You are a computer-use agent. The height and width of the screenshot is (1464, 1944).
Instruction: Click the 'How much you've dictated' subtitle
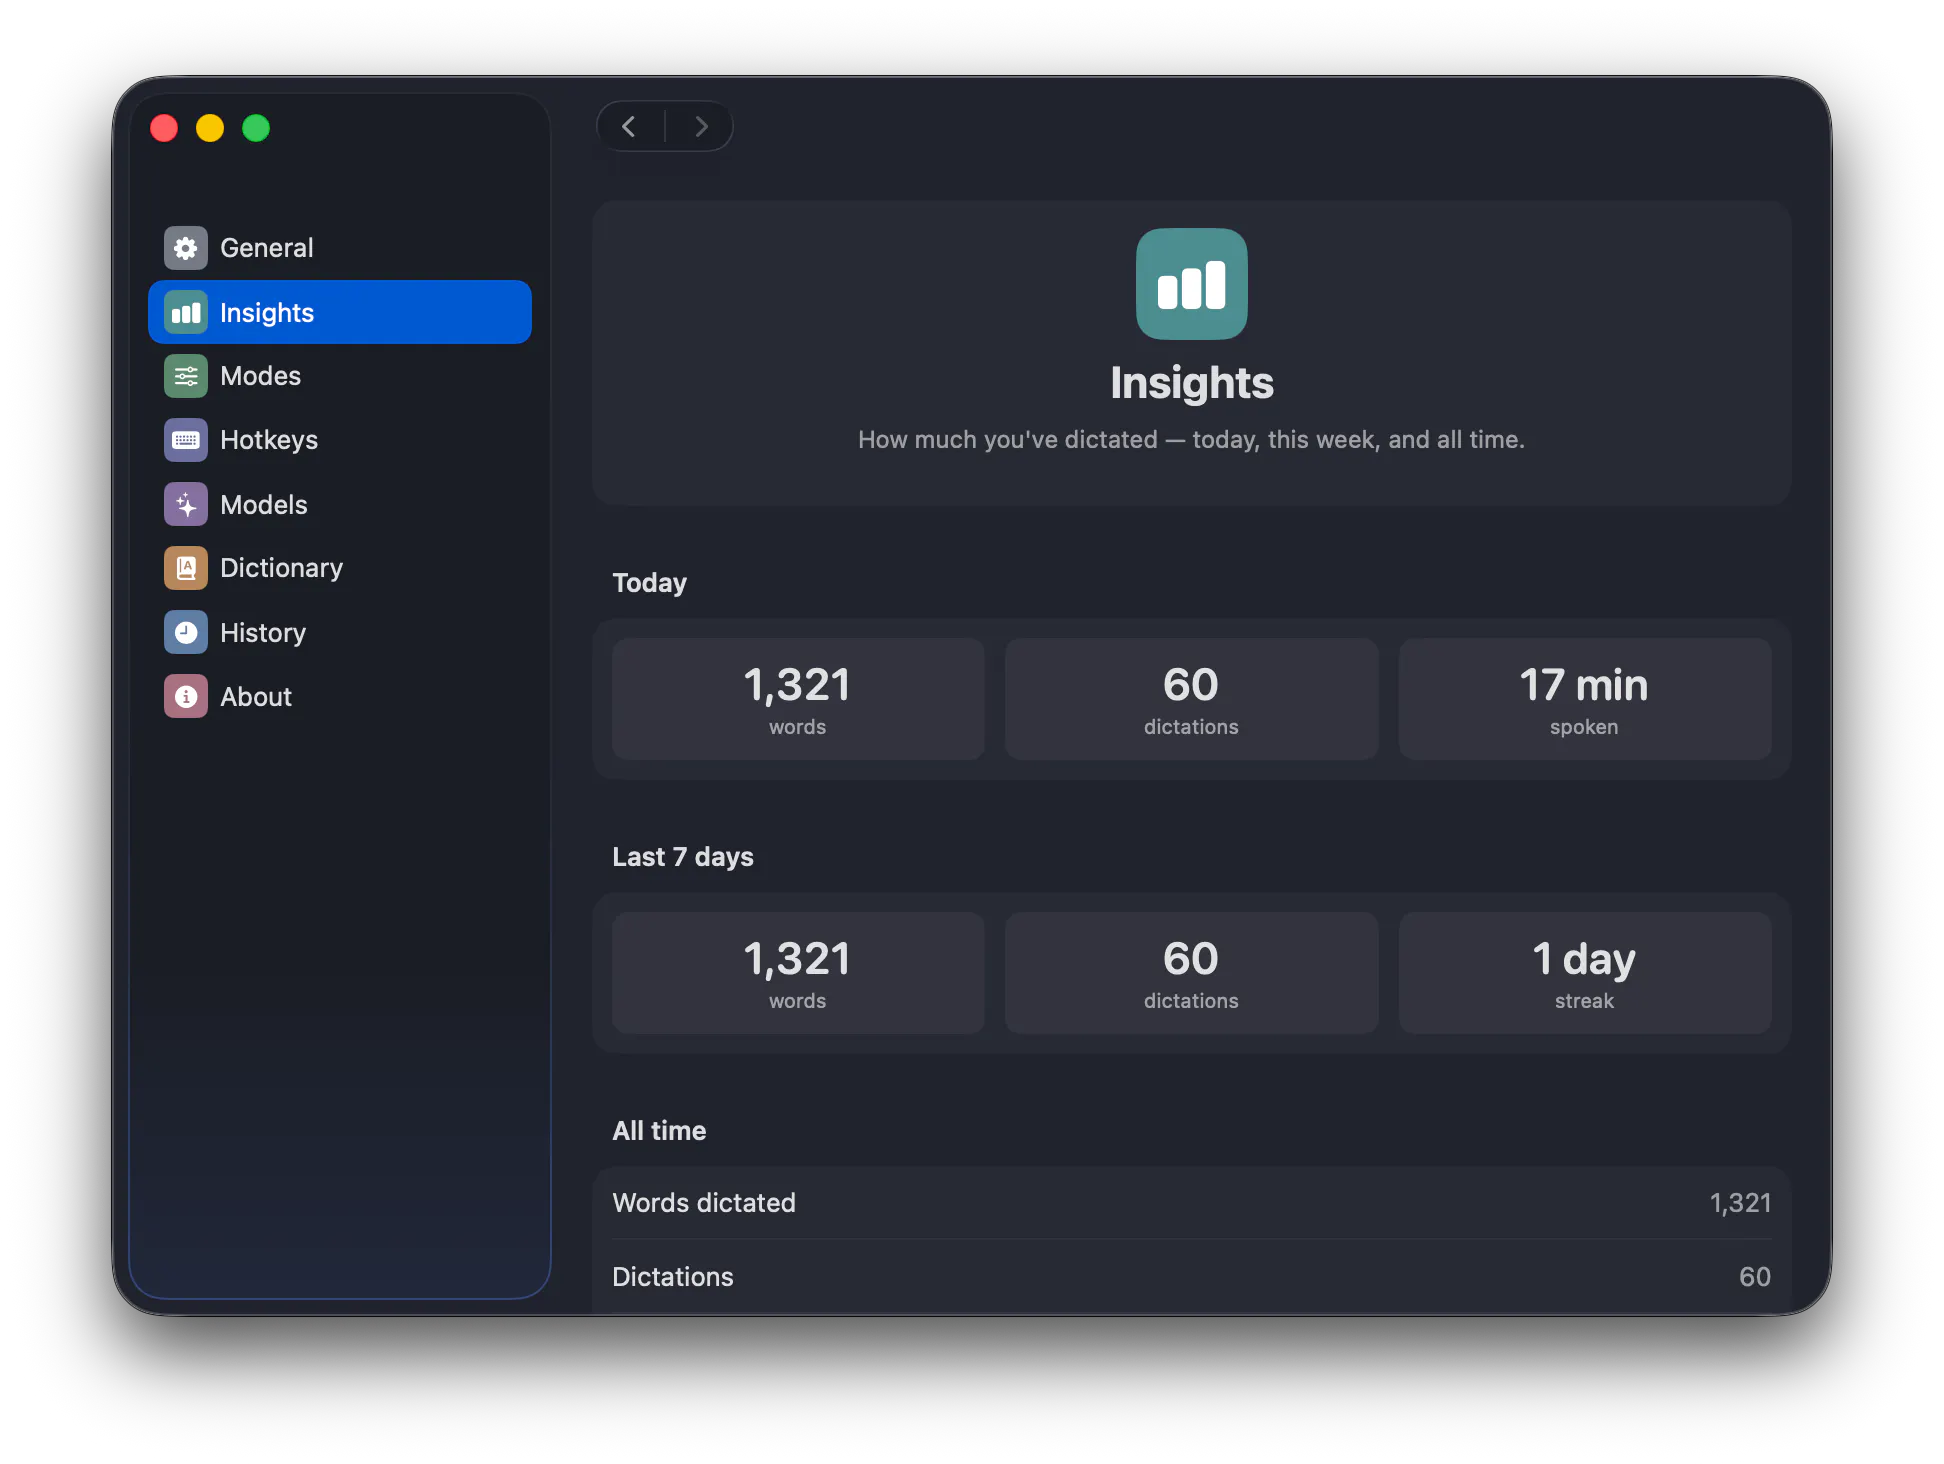(1191, 440)
